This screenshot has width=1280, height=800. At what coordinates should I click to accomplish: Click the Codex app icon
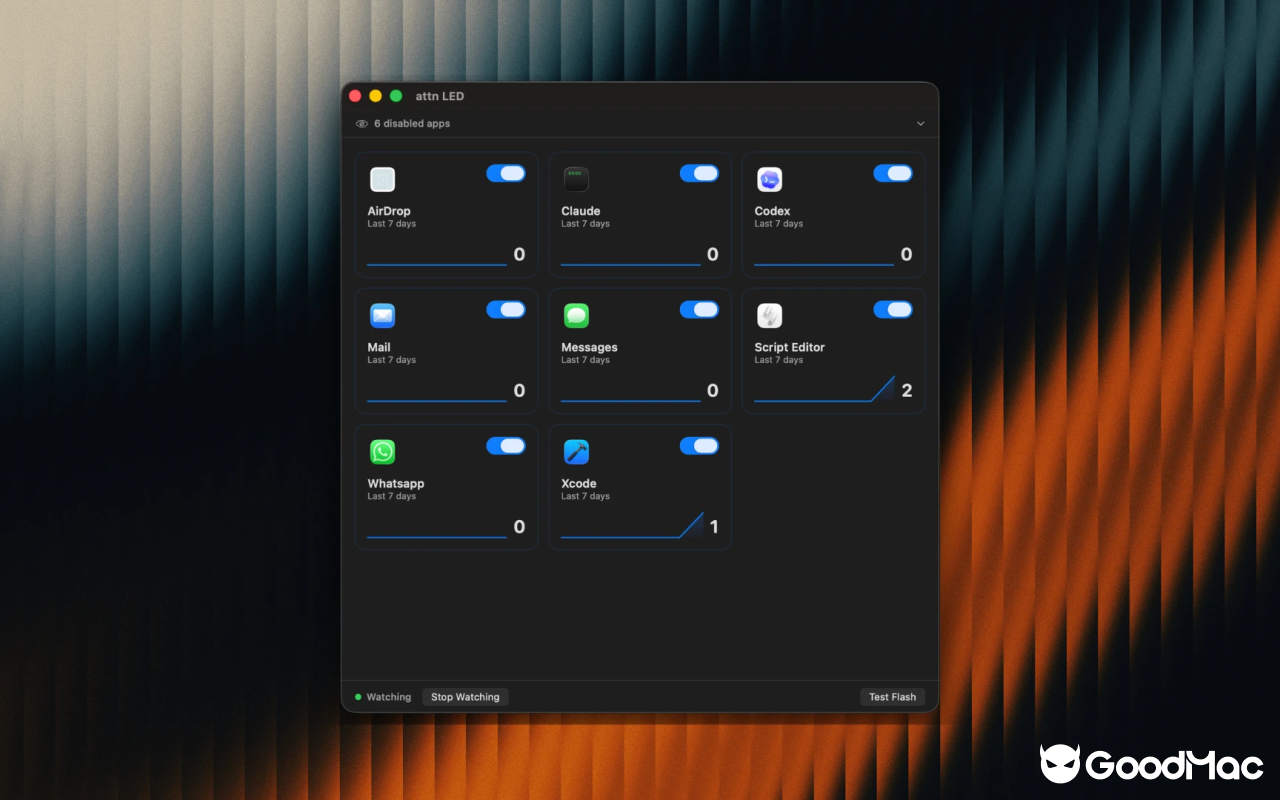pos(769,180)
